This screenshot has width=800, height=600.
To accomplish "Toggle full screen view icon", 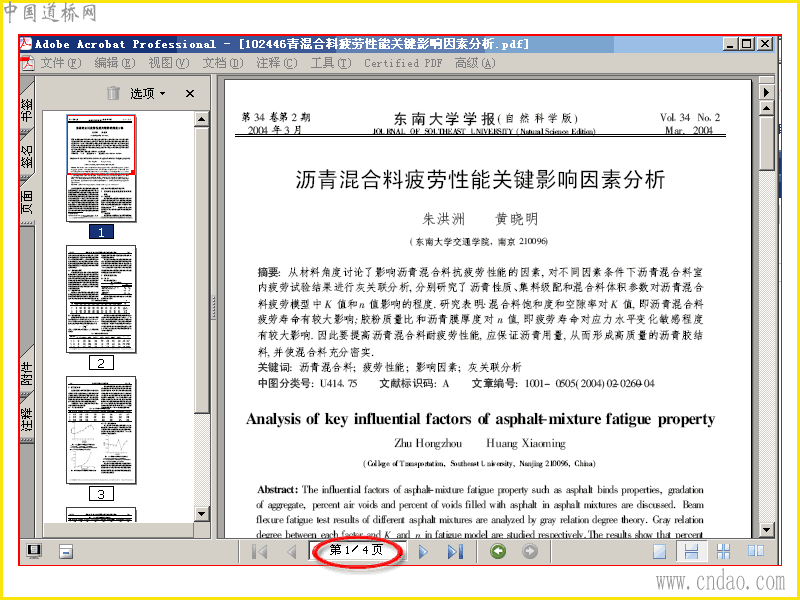I will 34,551.
